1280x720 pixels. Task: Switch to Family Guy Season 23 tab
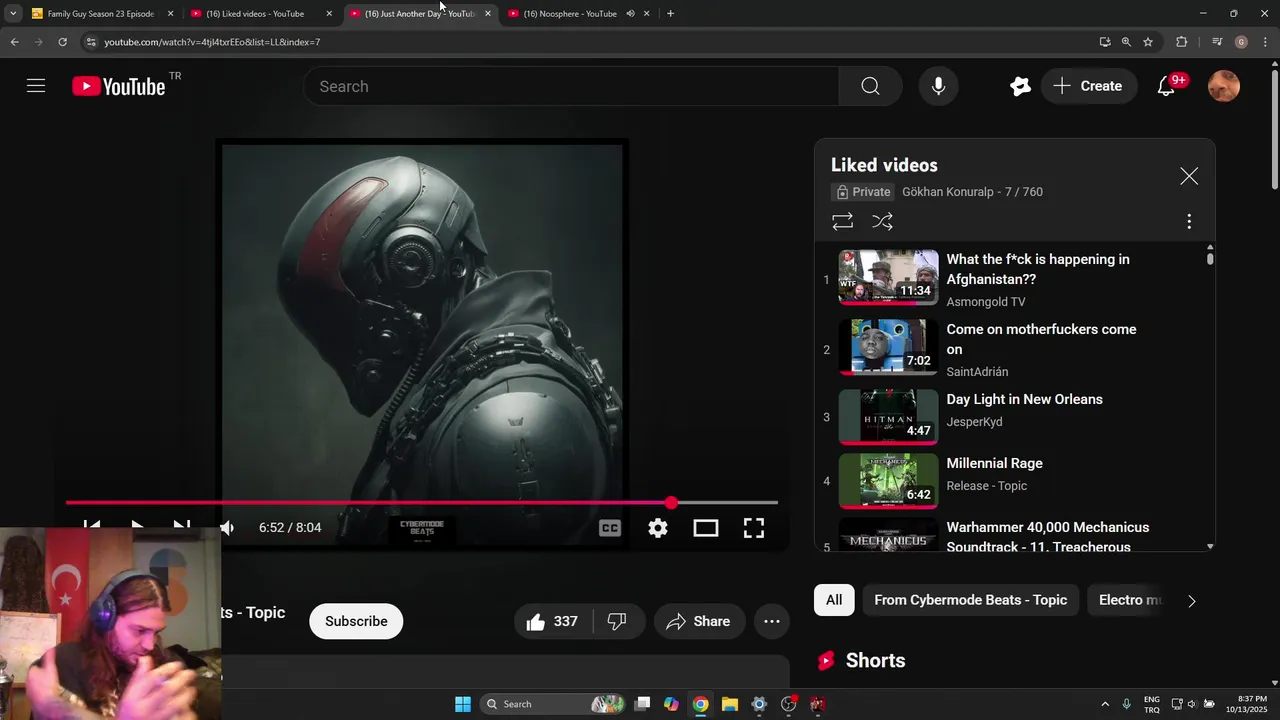click(x=100, y=14)
